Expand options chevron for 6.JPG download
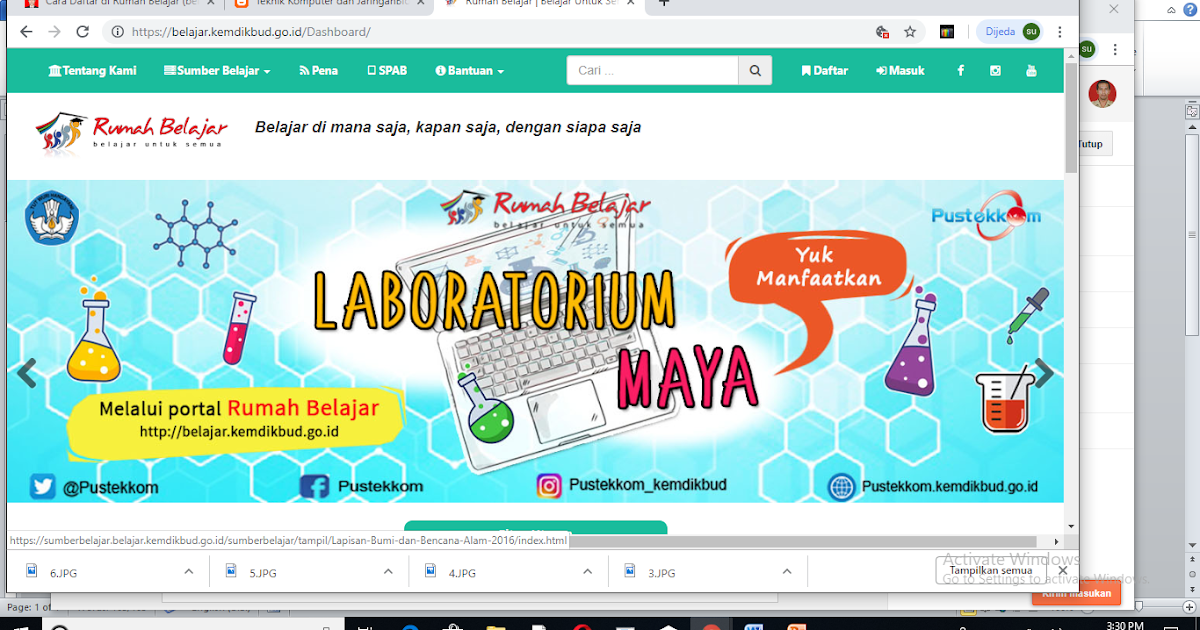1200x630 pixels. coord(188,572)
